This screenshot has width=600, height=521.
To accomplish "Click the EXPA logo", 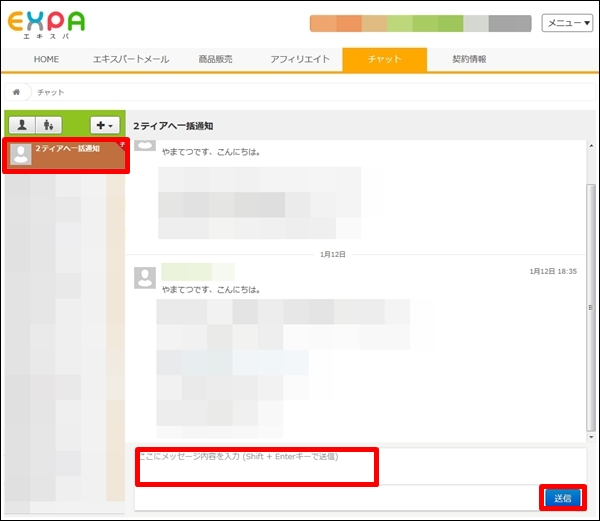I will [x=46, y=25].
